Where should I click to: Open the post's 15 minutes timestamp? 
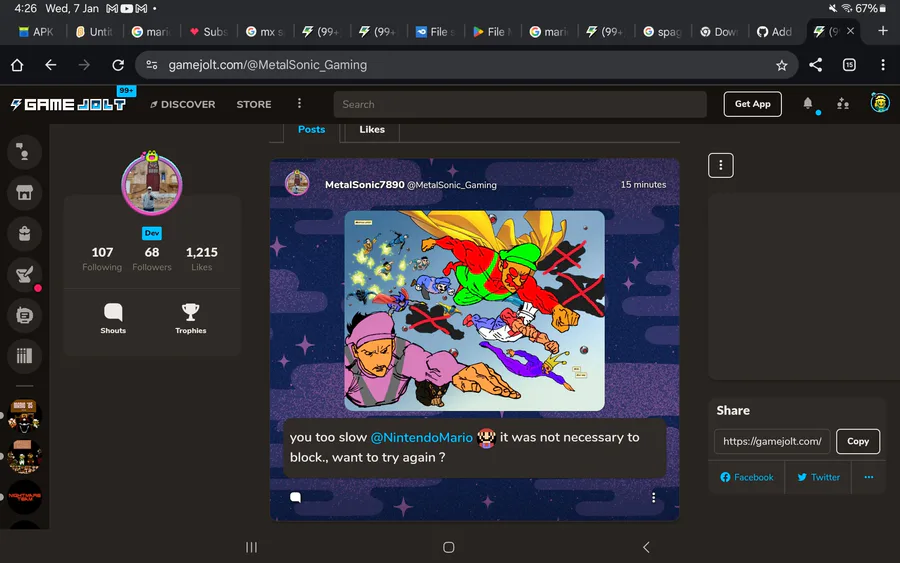pyautogui.click(x=643, y=184)
